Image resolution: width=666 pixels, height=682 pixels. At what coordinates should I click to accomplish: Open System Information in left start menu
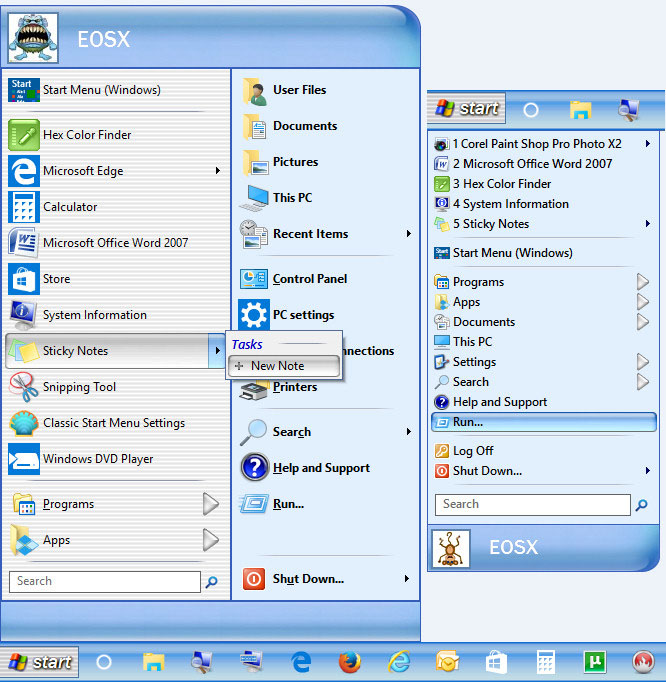tap(115, 315)
